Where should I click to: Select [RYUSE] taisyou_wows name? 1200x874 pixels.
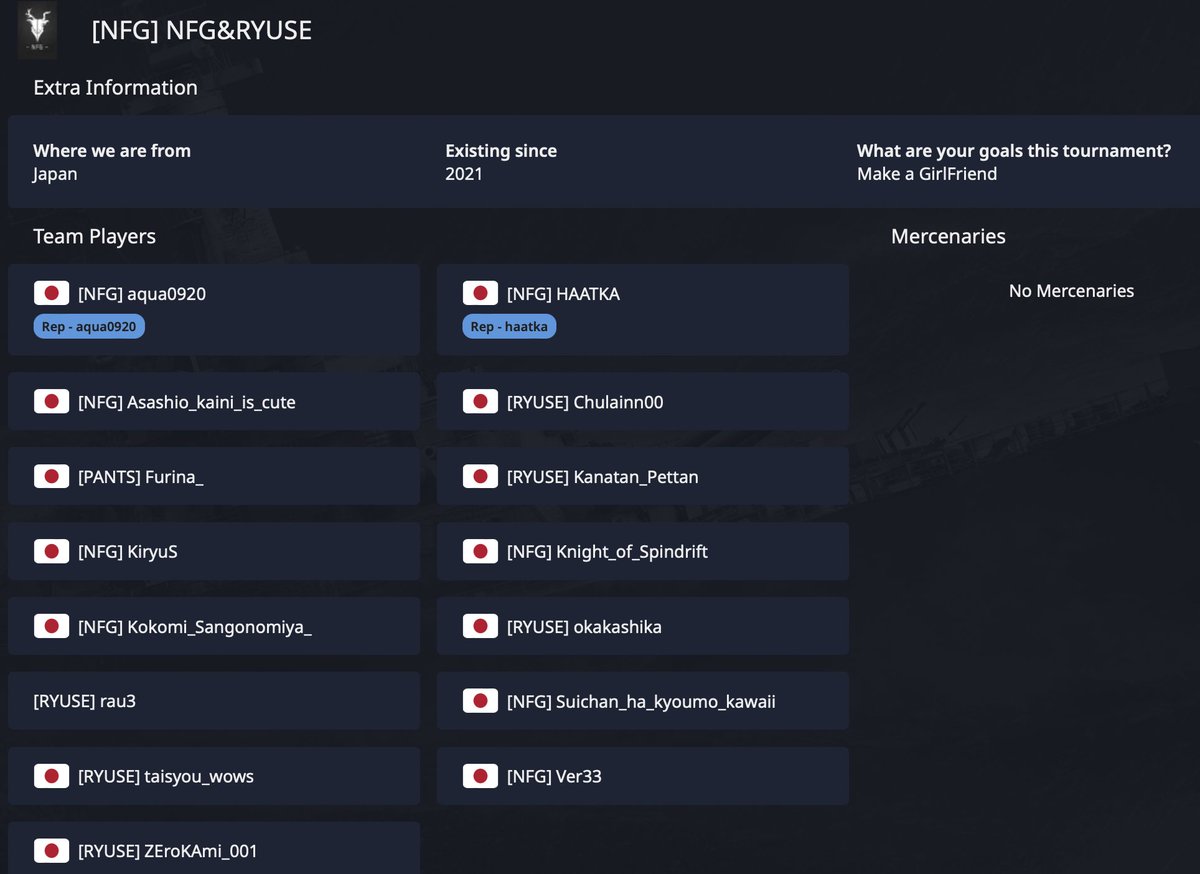coord(166,776)
